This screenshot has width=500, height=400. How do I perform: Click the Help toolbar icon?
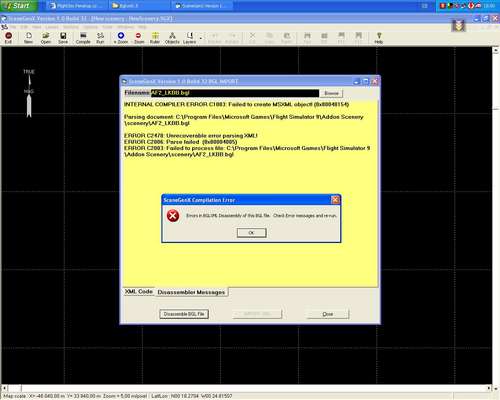coord(378,38)
